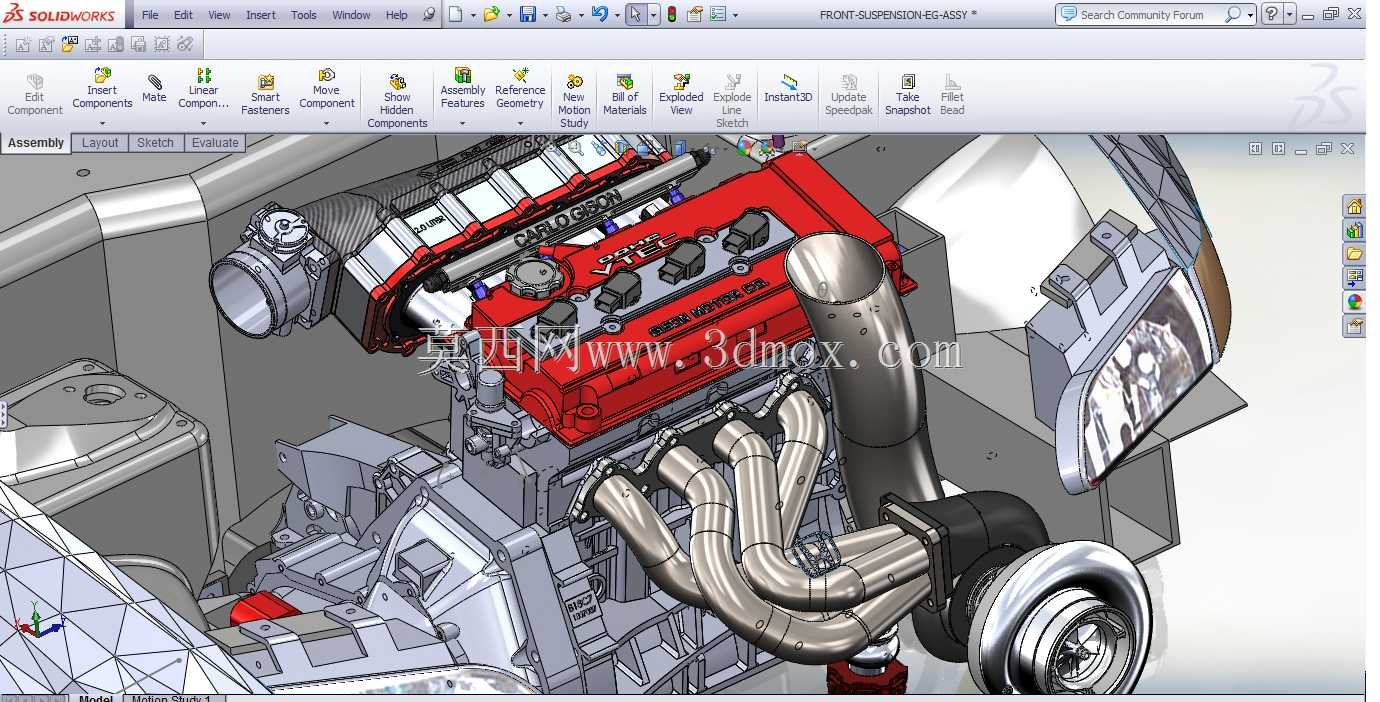
Task: Click the New document icon
Action: pyautogui.click(x=455, y=14)
